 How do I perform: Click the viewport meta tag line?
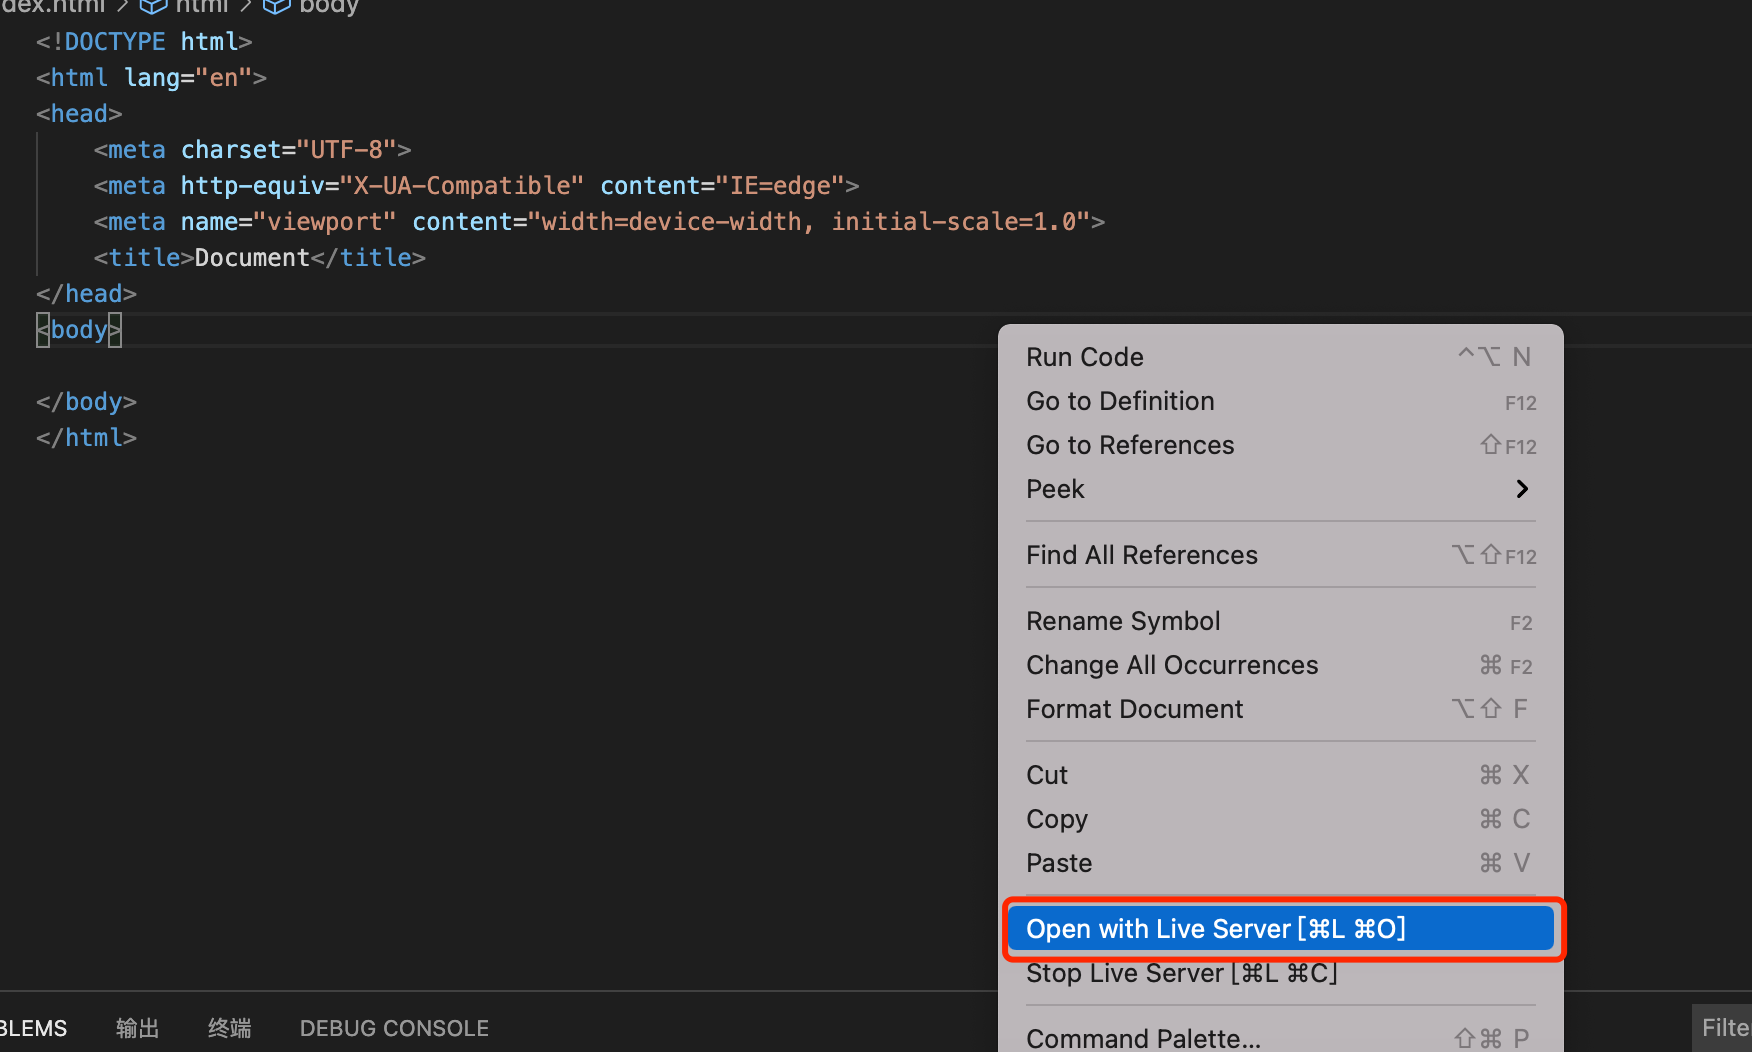pyautogui.click(x=599, y=222)
